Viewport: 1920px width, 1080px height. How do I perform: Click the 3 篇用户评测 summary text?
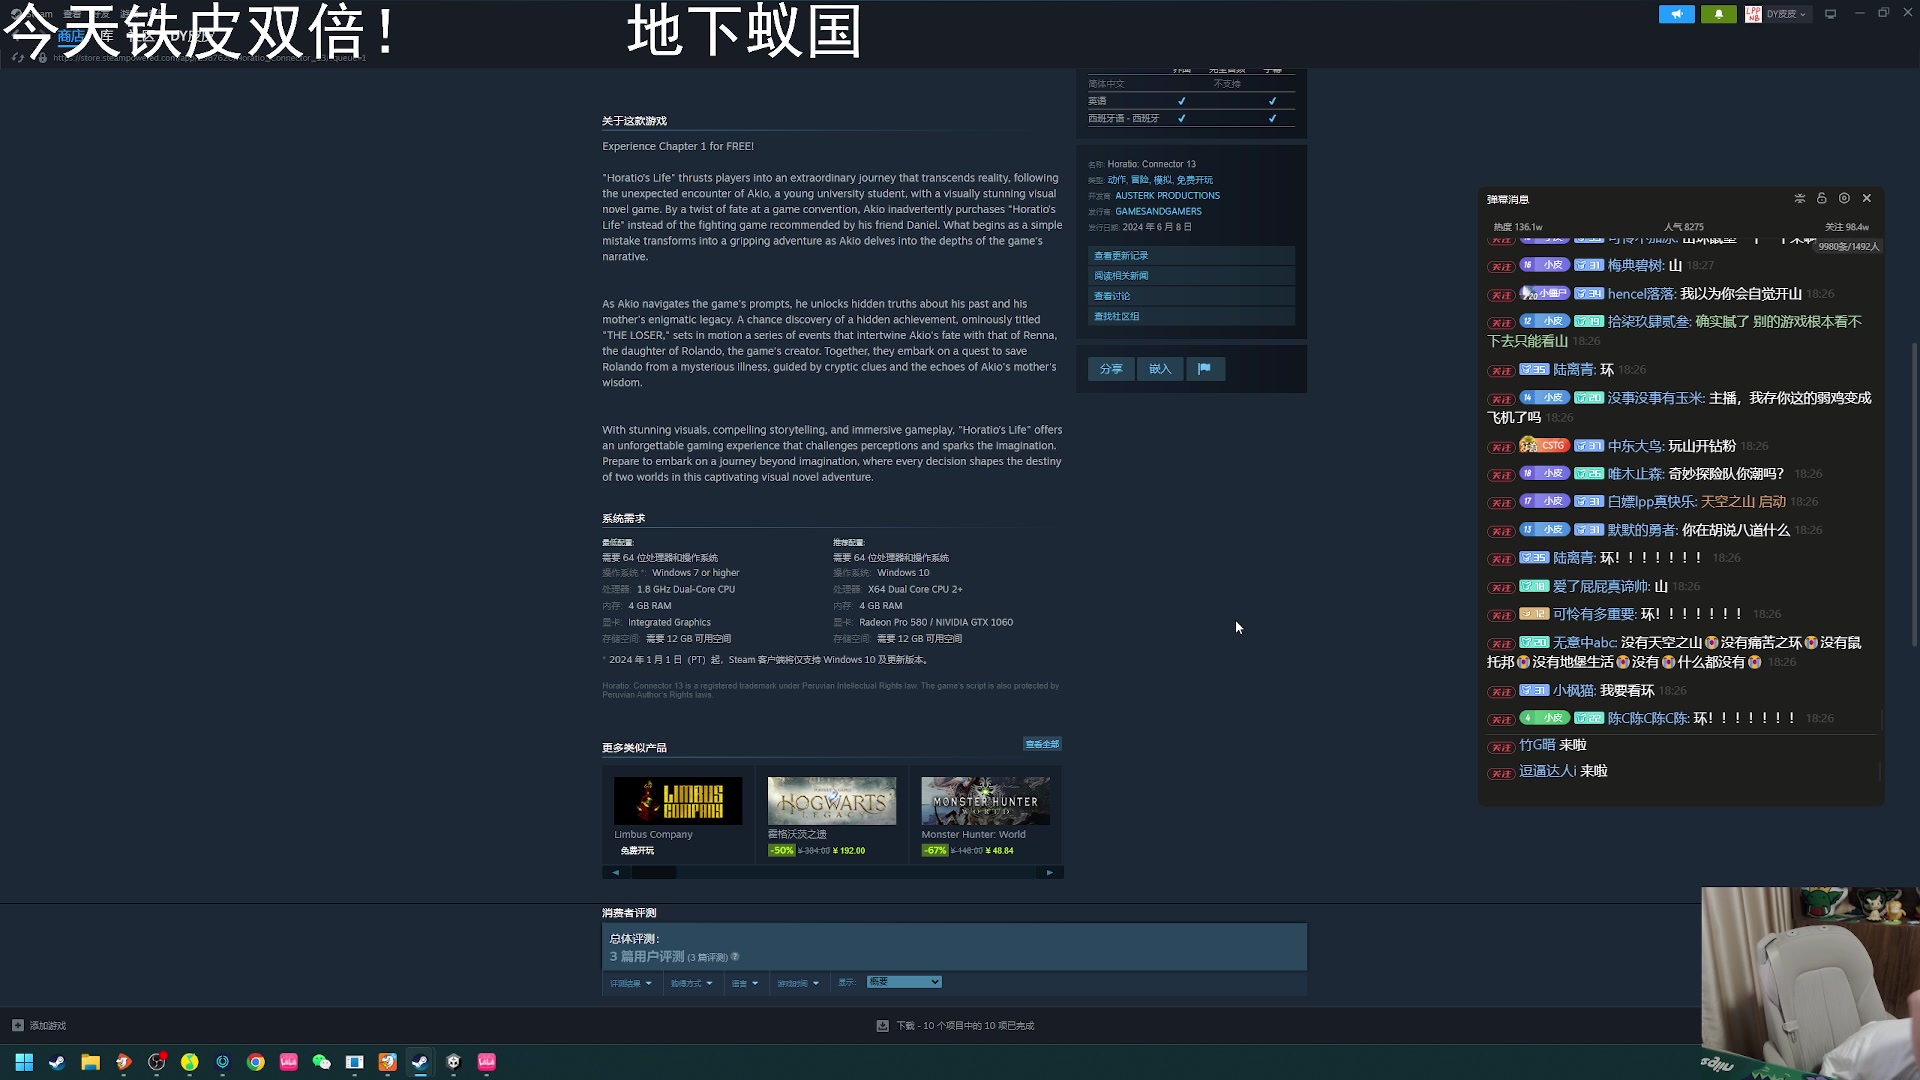pos(647,957)
